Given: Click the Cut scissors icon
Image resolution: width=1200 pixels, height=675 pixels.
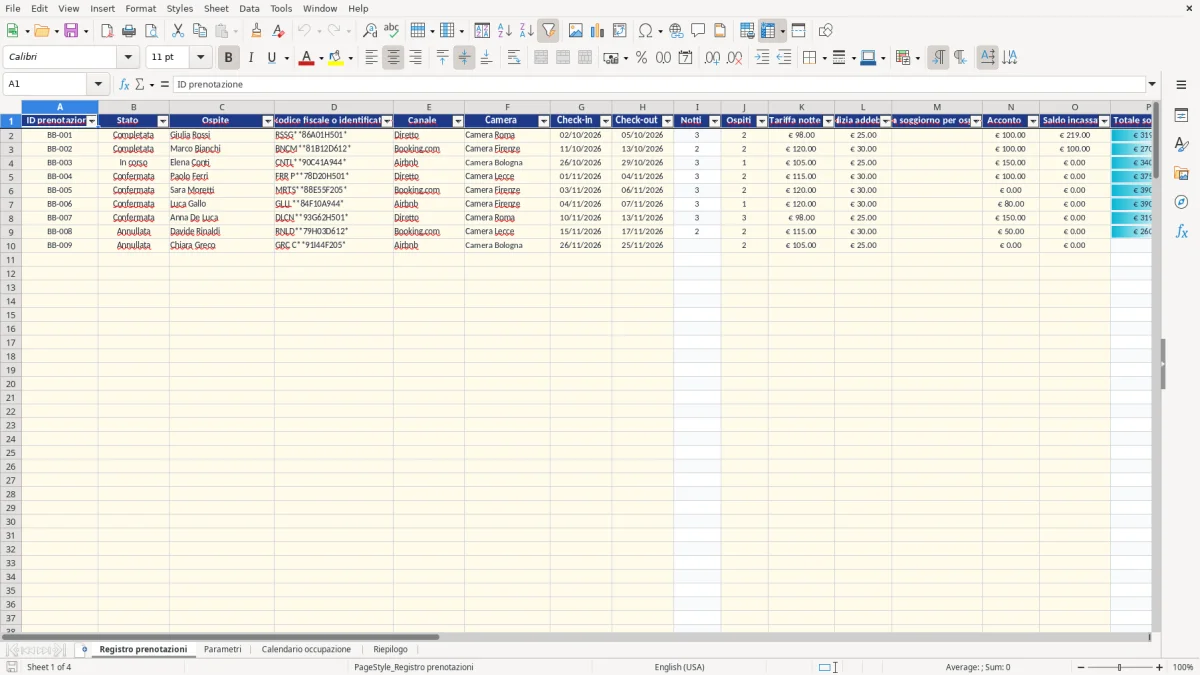Looking at the screenshot, I should [178, 31].
